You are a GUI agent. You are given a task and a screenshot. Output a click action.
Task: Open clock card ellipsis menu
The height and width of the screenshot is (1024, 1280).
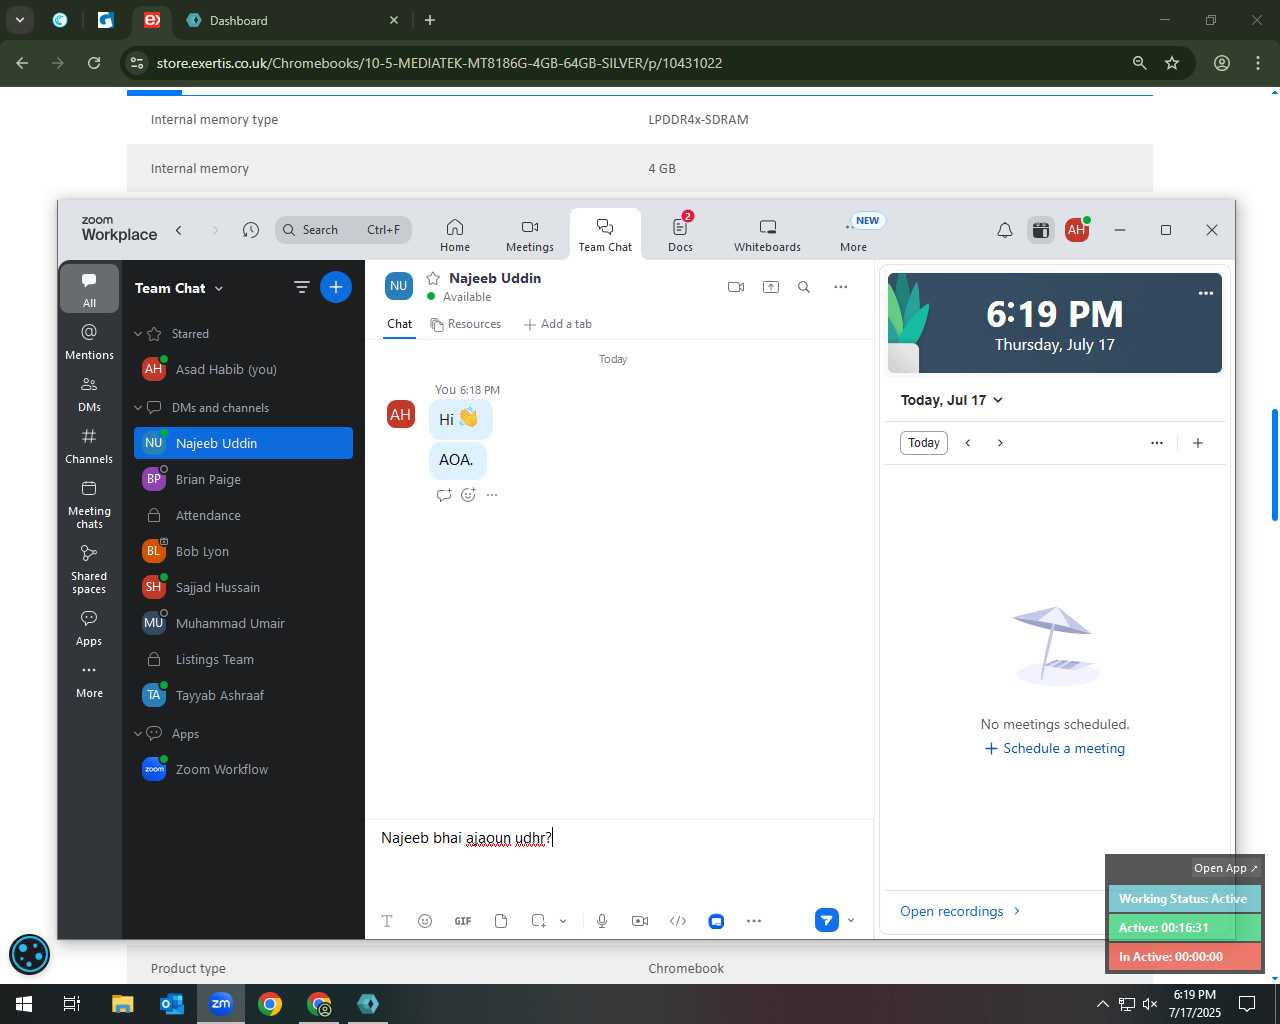1206,293
